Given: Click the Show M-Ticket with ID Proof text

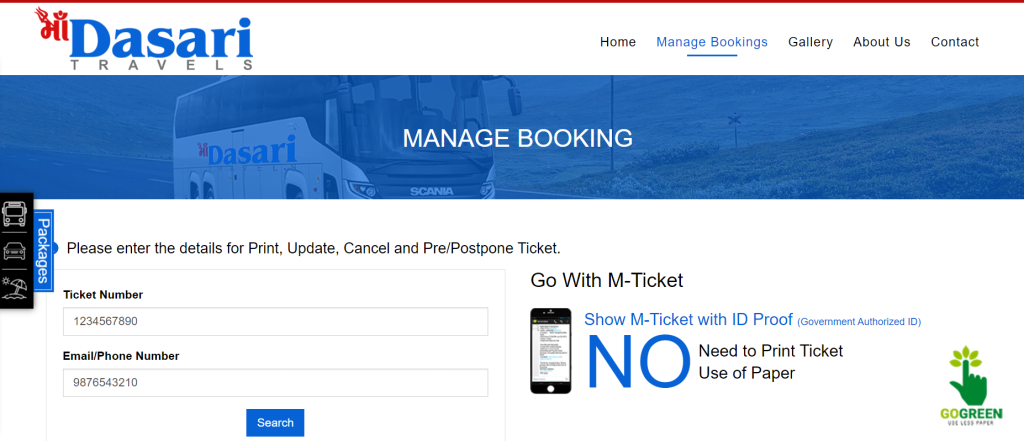Looking at the screenshot, I should coord(688,319).
